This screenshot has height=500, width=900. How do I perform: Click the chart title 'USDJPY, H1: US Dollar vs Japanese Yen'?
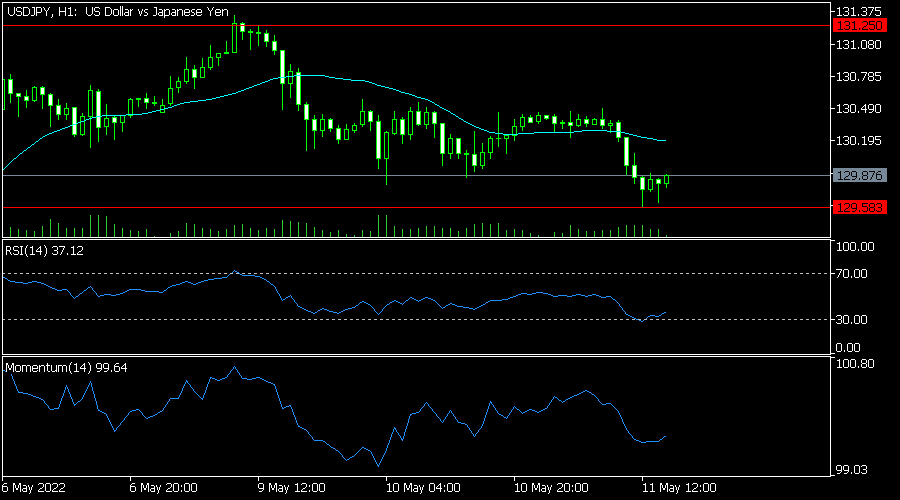(118, 11)
